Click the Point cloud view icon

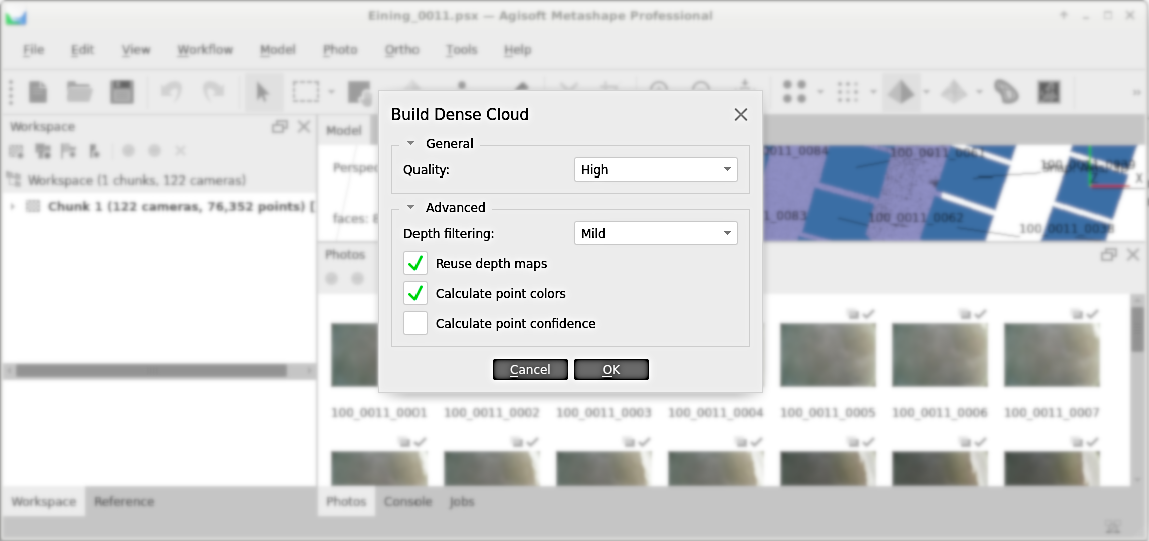794,92
